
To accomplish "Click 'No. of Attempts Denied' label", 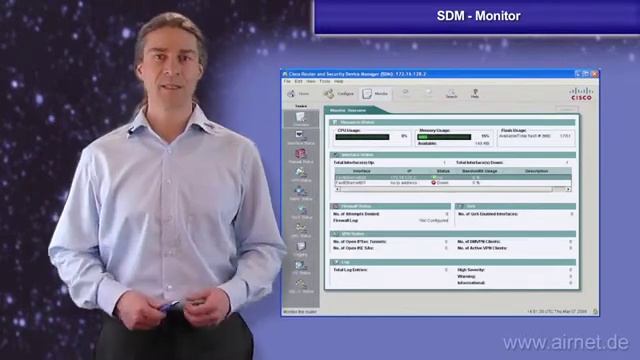I will [x=356, y=214].
